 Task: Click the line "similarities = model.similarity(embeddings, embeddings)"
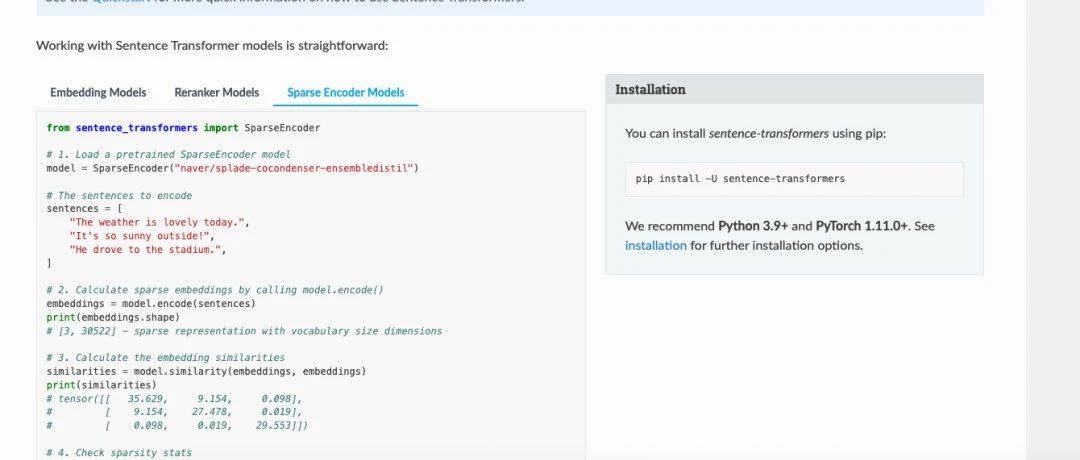206,372
